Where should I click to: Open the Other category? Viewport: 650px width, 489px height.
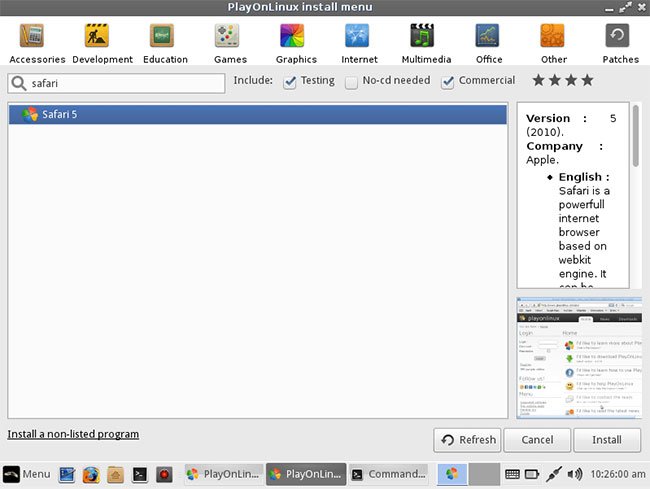[x=553, y=44]
